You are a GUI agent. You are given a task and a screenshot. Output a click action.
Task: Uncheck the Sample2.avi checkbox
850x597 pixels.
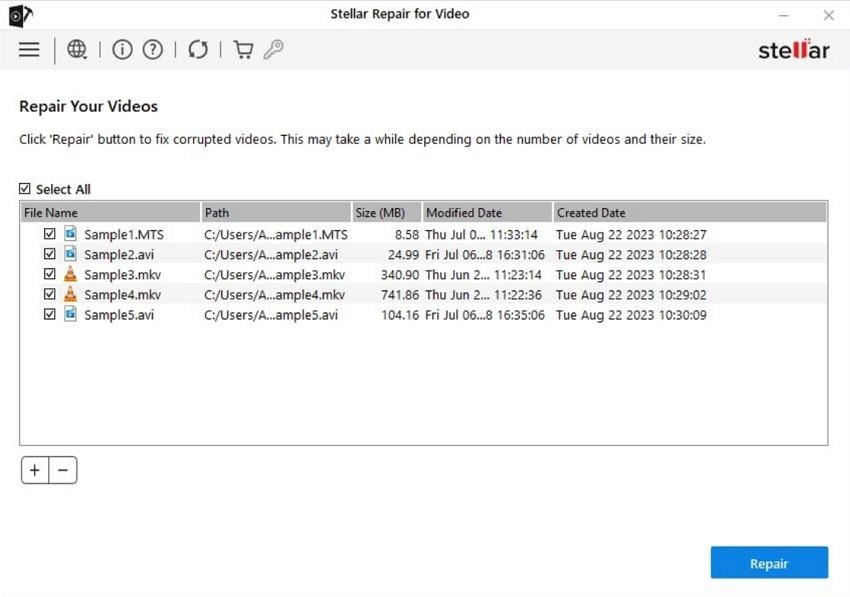tap(50, 254)
